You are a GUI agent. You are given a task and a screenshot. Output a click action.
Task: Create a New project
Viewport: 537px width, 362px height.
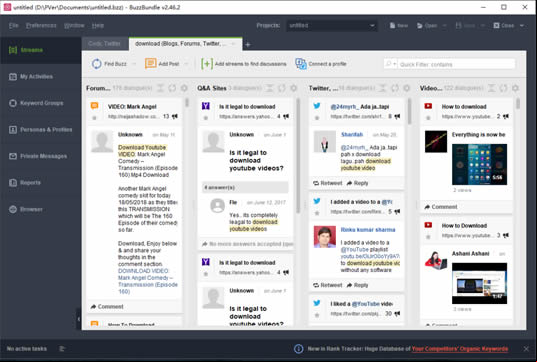click(399, 26)
